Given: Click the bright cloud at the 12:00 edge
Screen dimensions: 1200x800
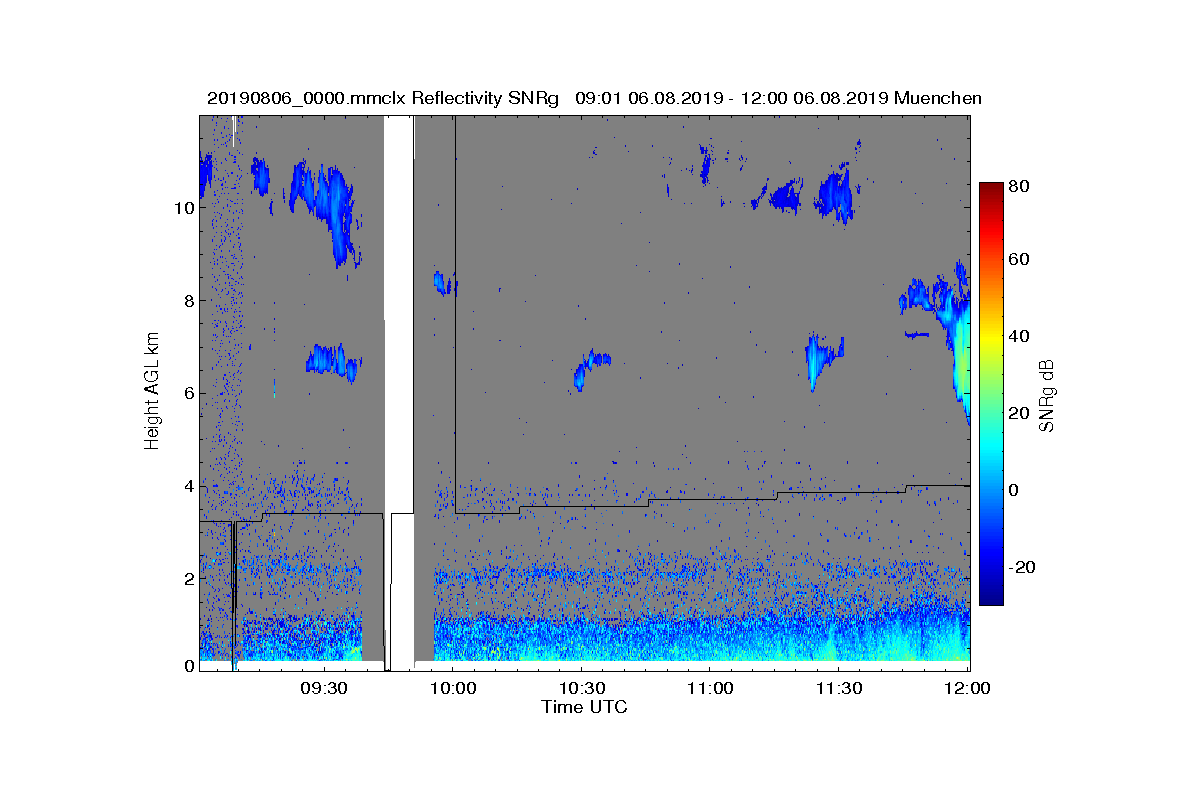Looking at the screenshot, I should click(x=961, y=350).
